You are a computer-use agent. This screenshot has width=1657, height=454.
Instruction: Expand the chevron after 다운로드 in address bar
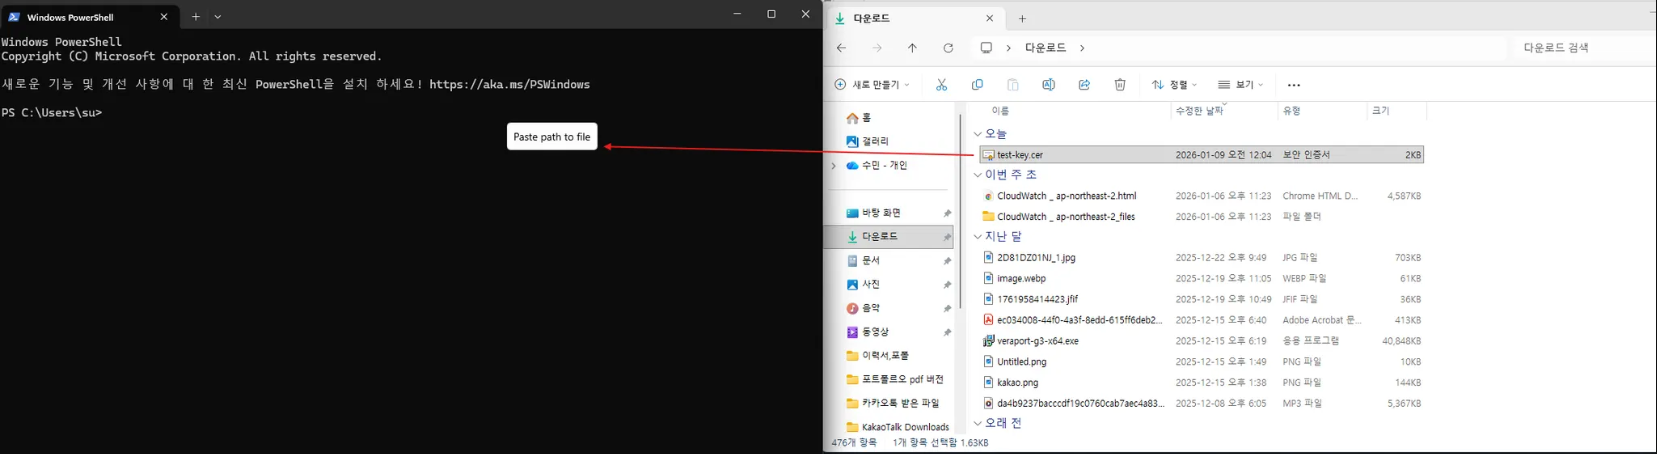[x=1082, y=48]
